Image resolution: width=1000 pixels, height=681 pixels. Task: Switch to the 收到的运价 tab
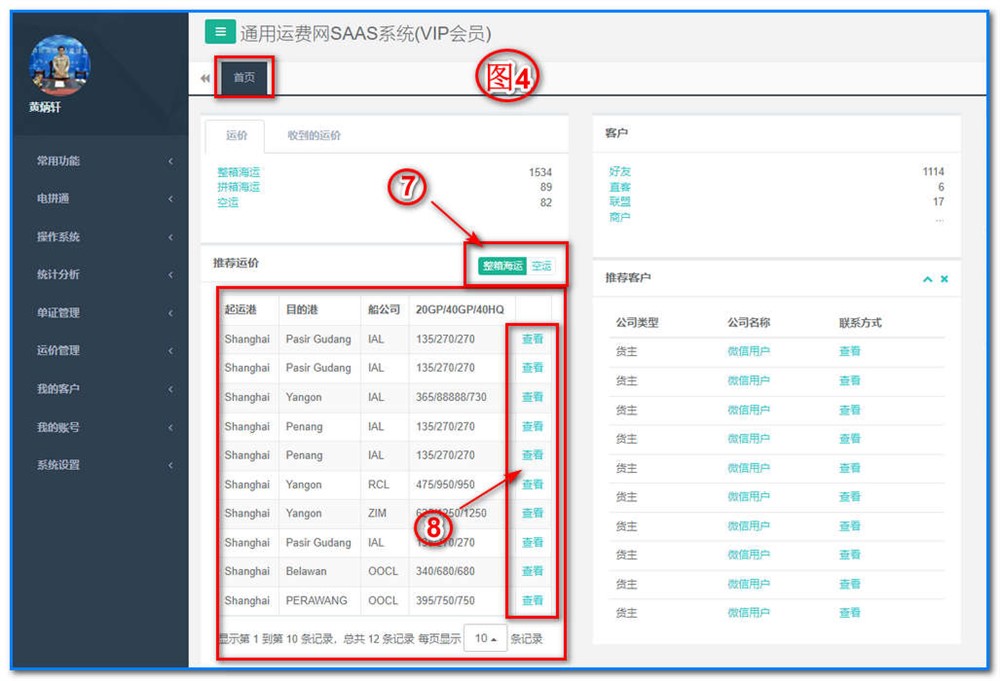[x=314, y=136]
